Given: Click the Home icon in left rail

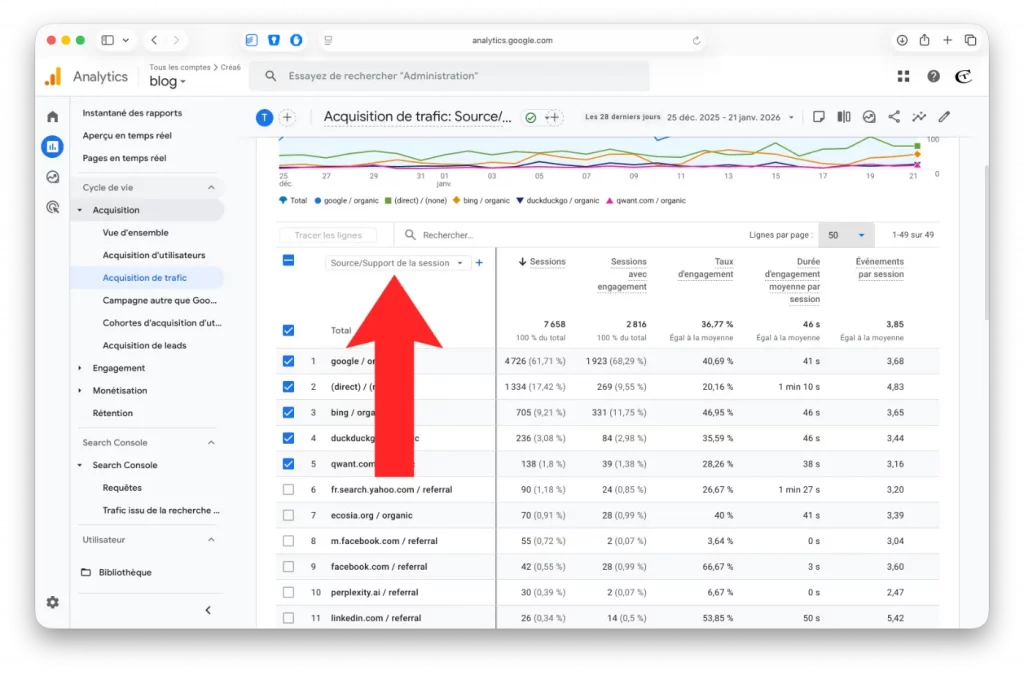Looking at the screenshot, I should [x=52, y=117].
